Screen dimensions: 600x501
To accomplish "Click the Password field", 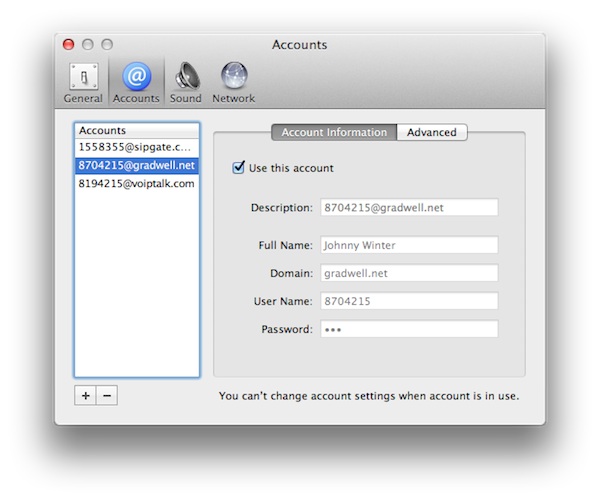I will 409,329.
